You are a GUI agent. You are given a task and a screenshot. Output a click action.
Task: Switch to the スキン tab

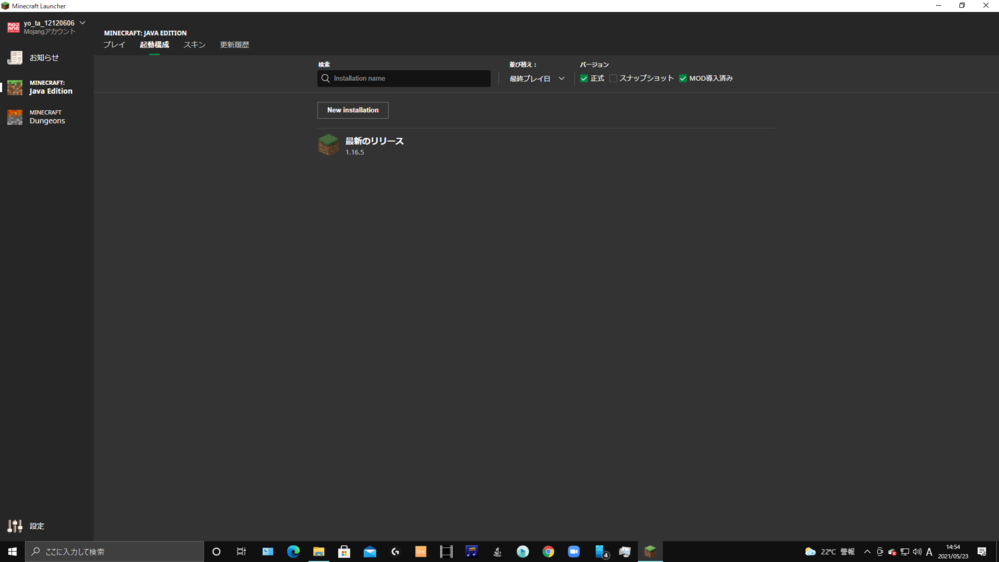tap(194, 45)
